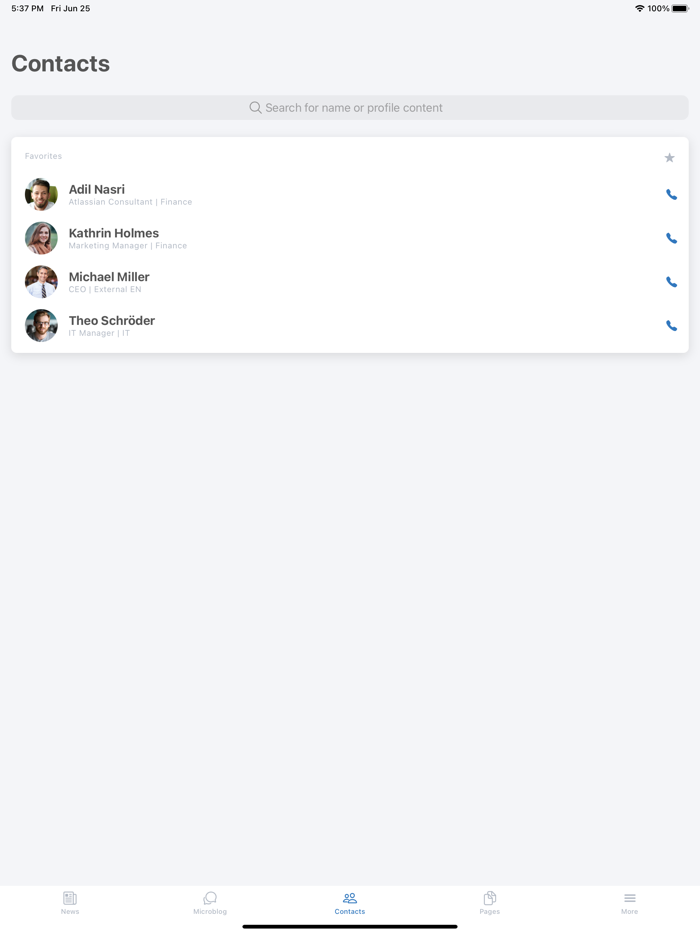Open the News tab
This screenshot has height=934, width=700.
coord(70,902)
